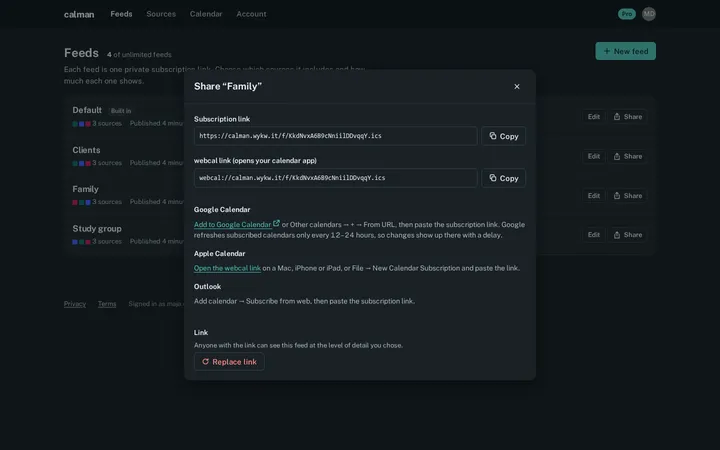Click external-link icon beside Google Calendar link
The image size is (720, 450).
click(x=276, y=223)
